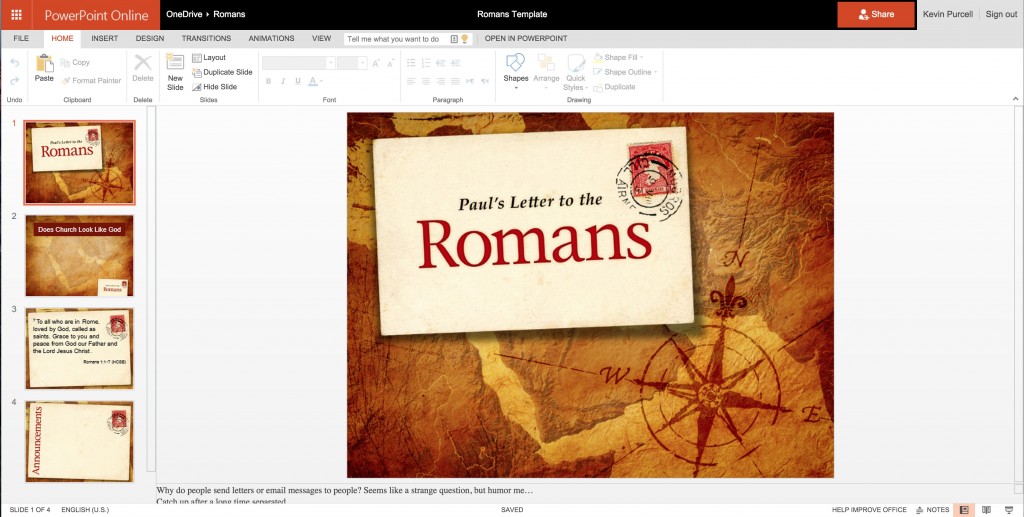Viewport: 1024px width, 517px height.
Task: Set right-to-left text direction
Action: pos(485,81)
